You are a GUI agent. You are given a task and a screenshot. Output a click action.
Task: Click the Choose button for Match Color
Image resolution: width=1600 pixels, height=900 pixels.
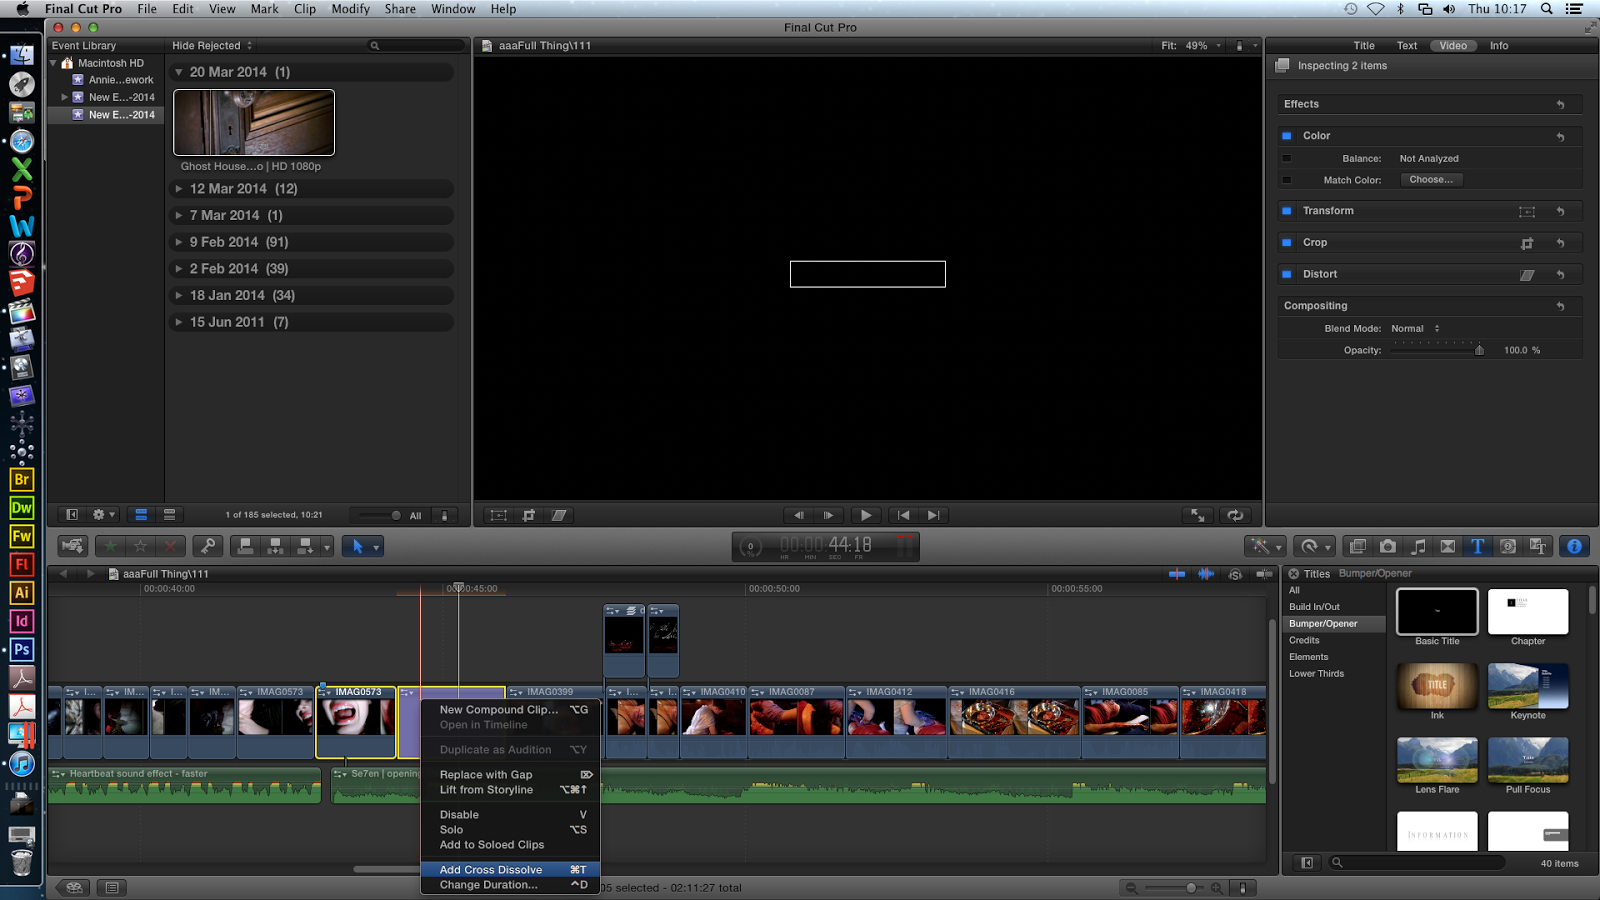(x=1431, y=180)
